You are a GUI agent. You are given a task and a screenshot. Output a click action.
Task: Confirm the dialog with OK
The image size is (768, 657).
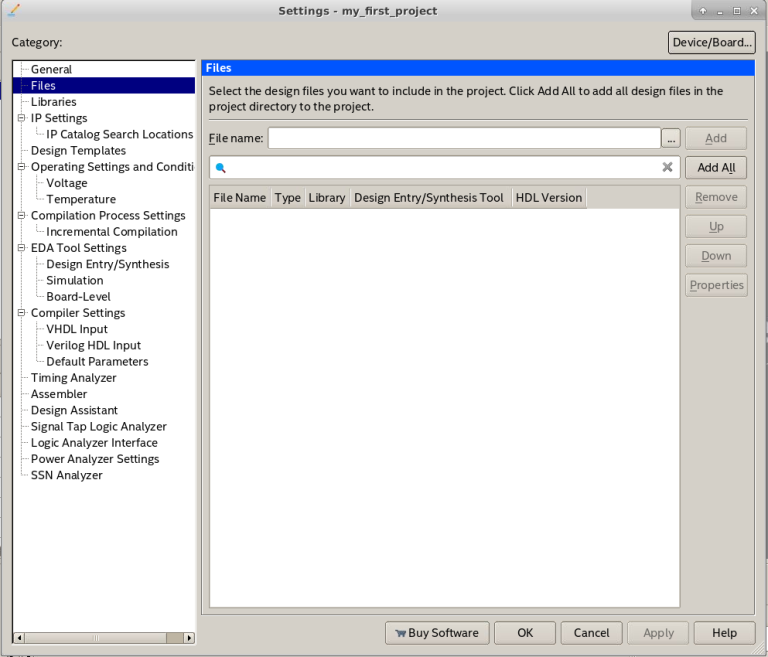pyautogui.click(x=525, y=632)
